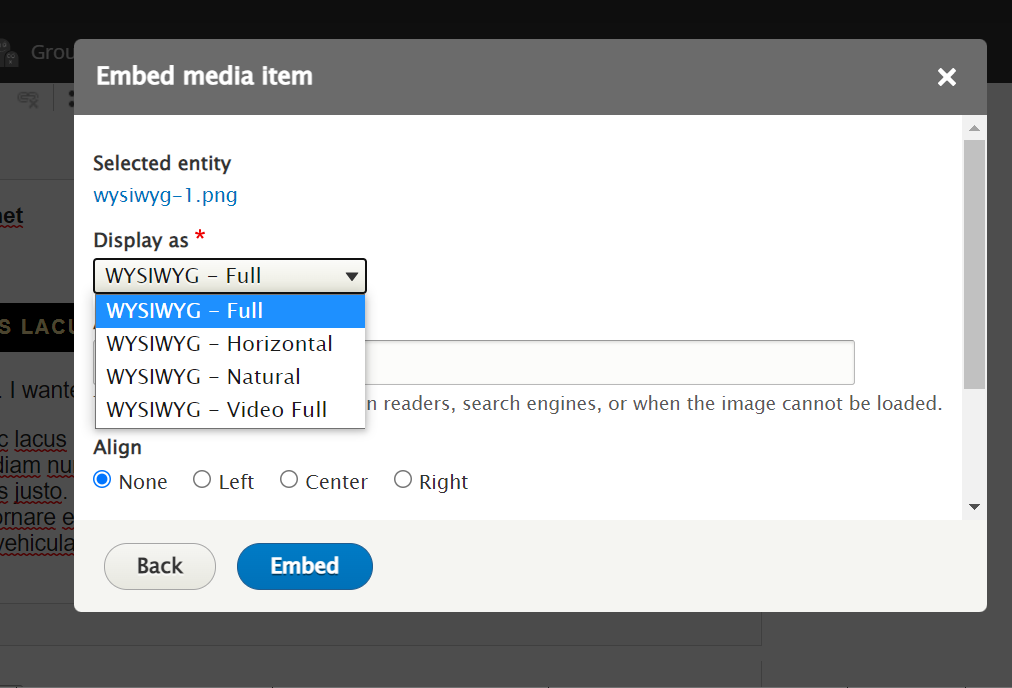
Task: Open the wysiwyg-1.png entity link
Action: [165, 195]
